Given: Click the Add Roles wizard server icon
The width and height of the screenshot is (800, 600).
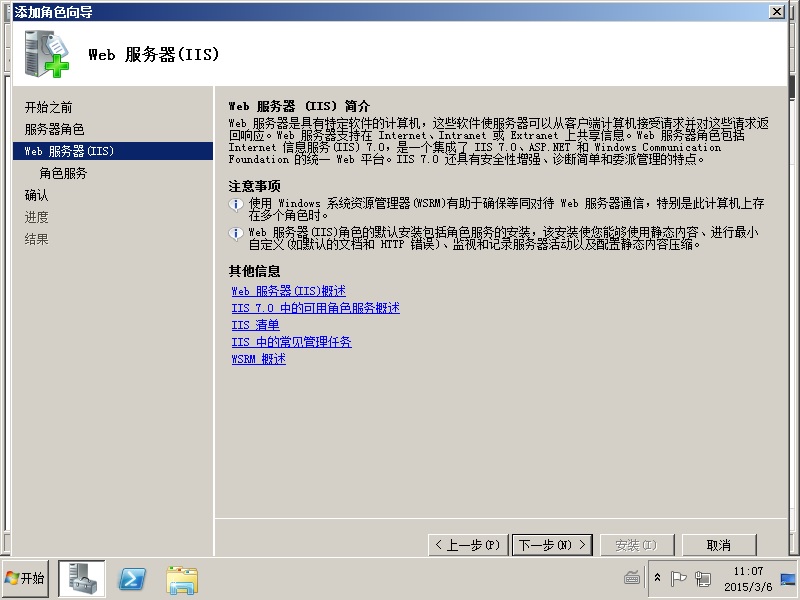Looking at the screenshot, I should pos(46,54).
